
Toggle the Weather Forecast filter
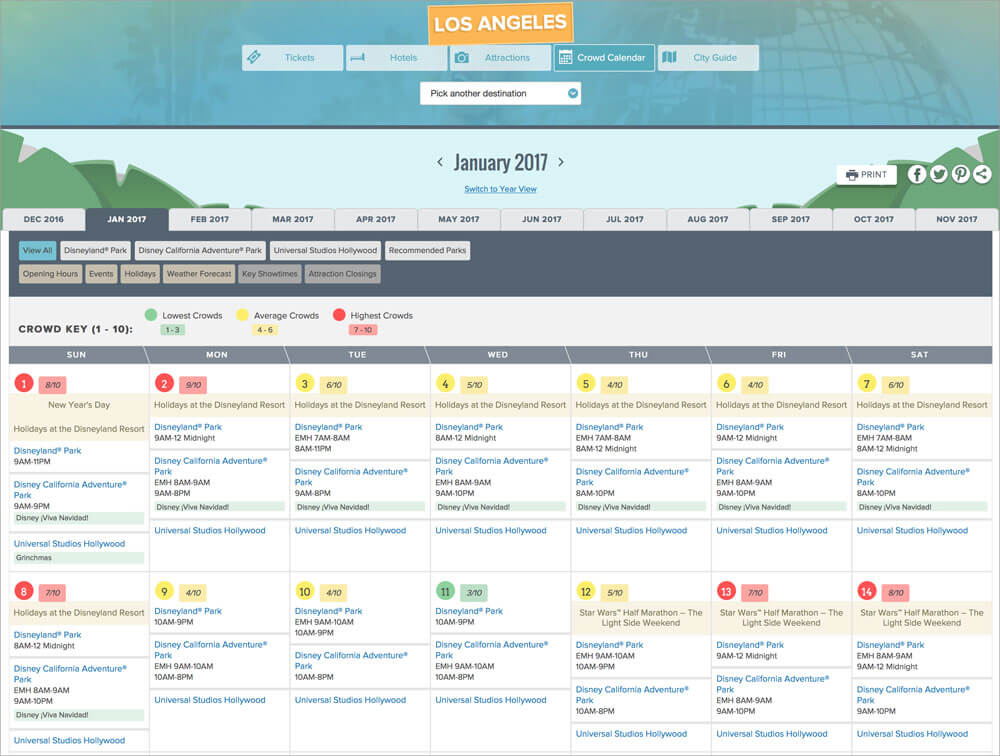tap(198, 273)
